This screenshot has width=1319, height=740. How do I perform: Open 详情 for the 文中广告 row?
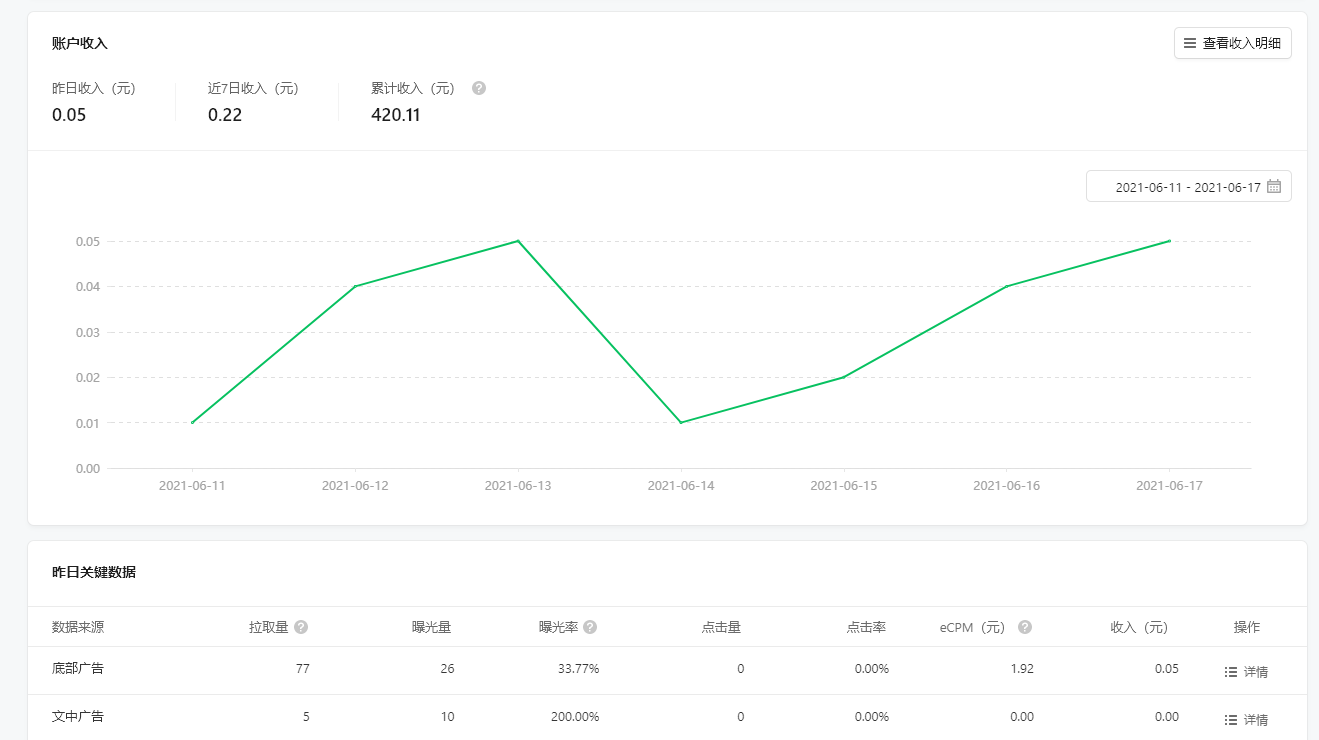tap(1246, 720)
